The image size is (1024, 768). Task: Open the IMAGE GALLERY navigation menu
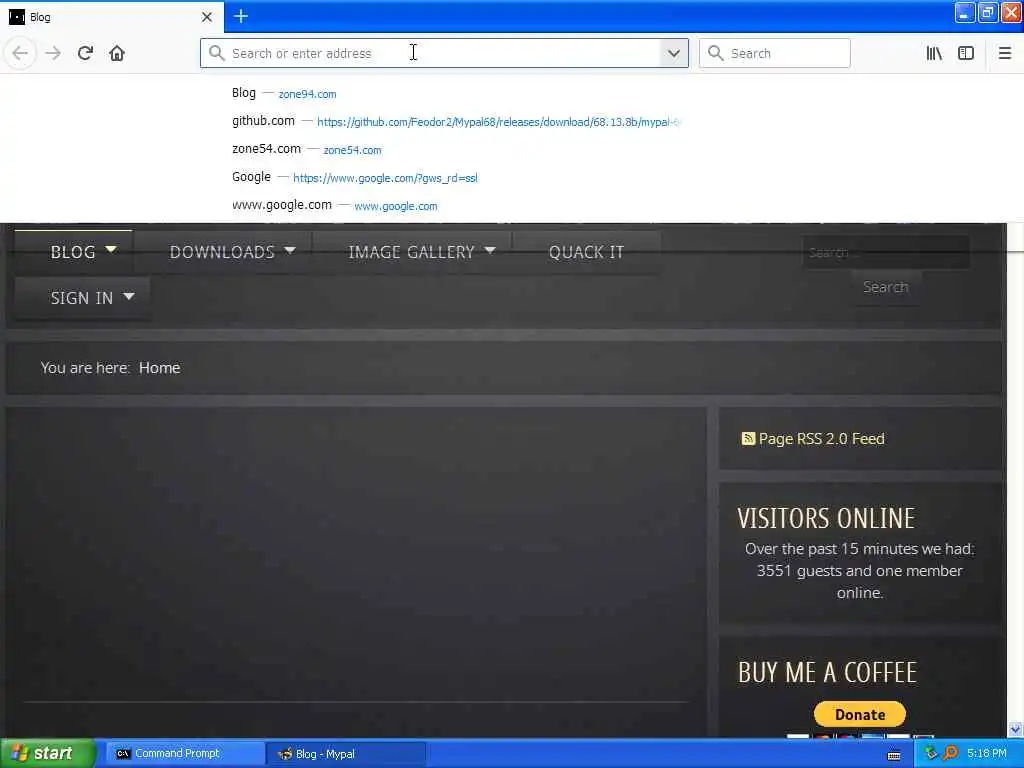[411, 251]
